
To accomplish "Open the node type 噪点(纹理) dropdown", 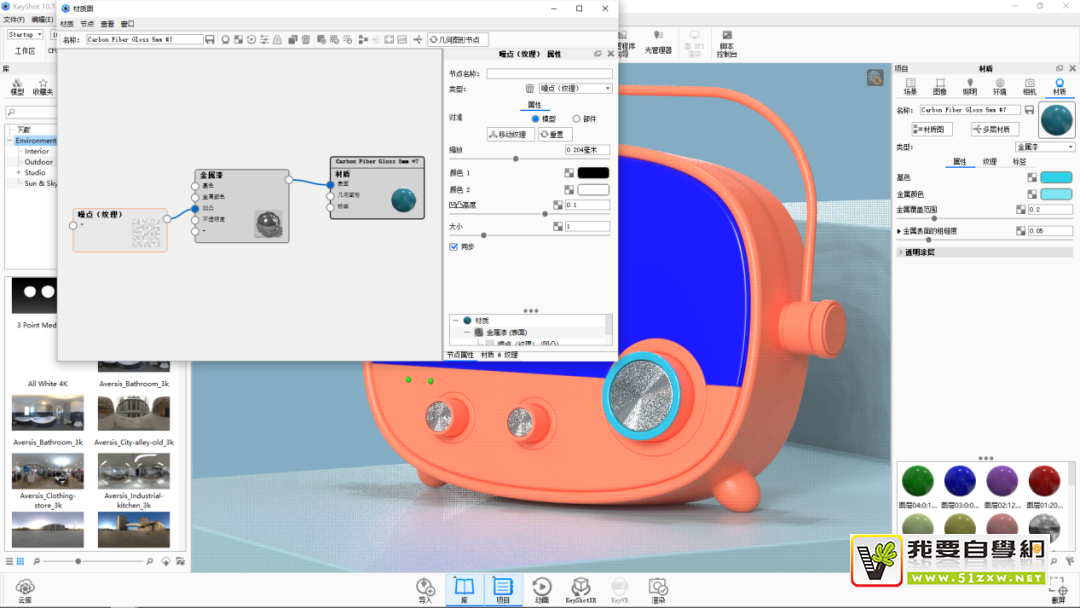I will 575,89.
